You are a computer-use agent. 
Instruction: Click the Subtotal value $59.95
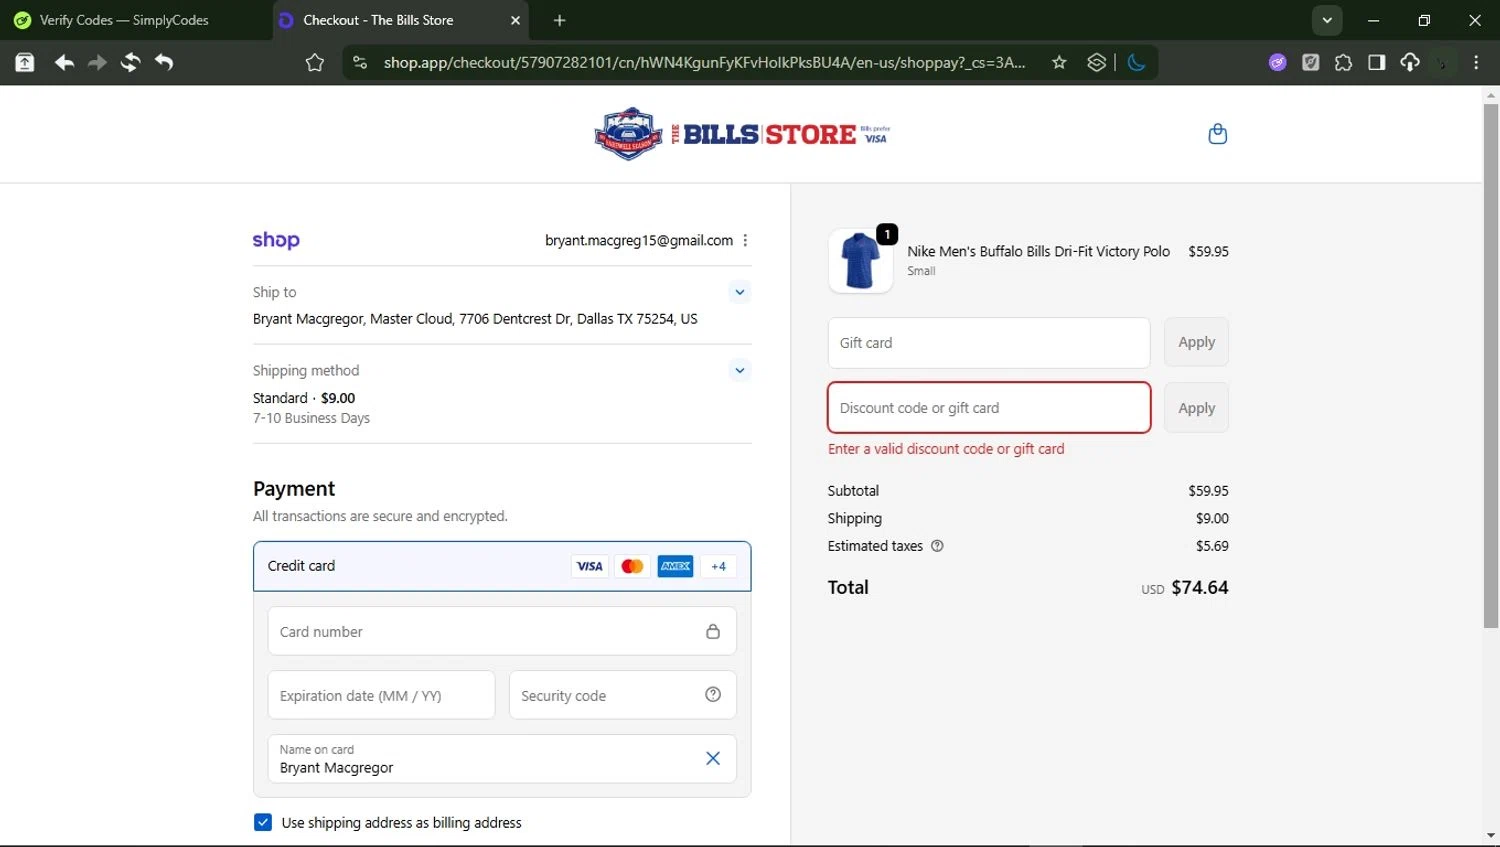[x=1208, y=491]
